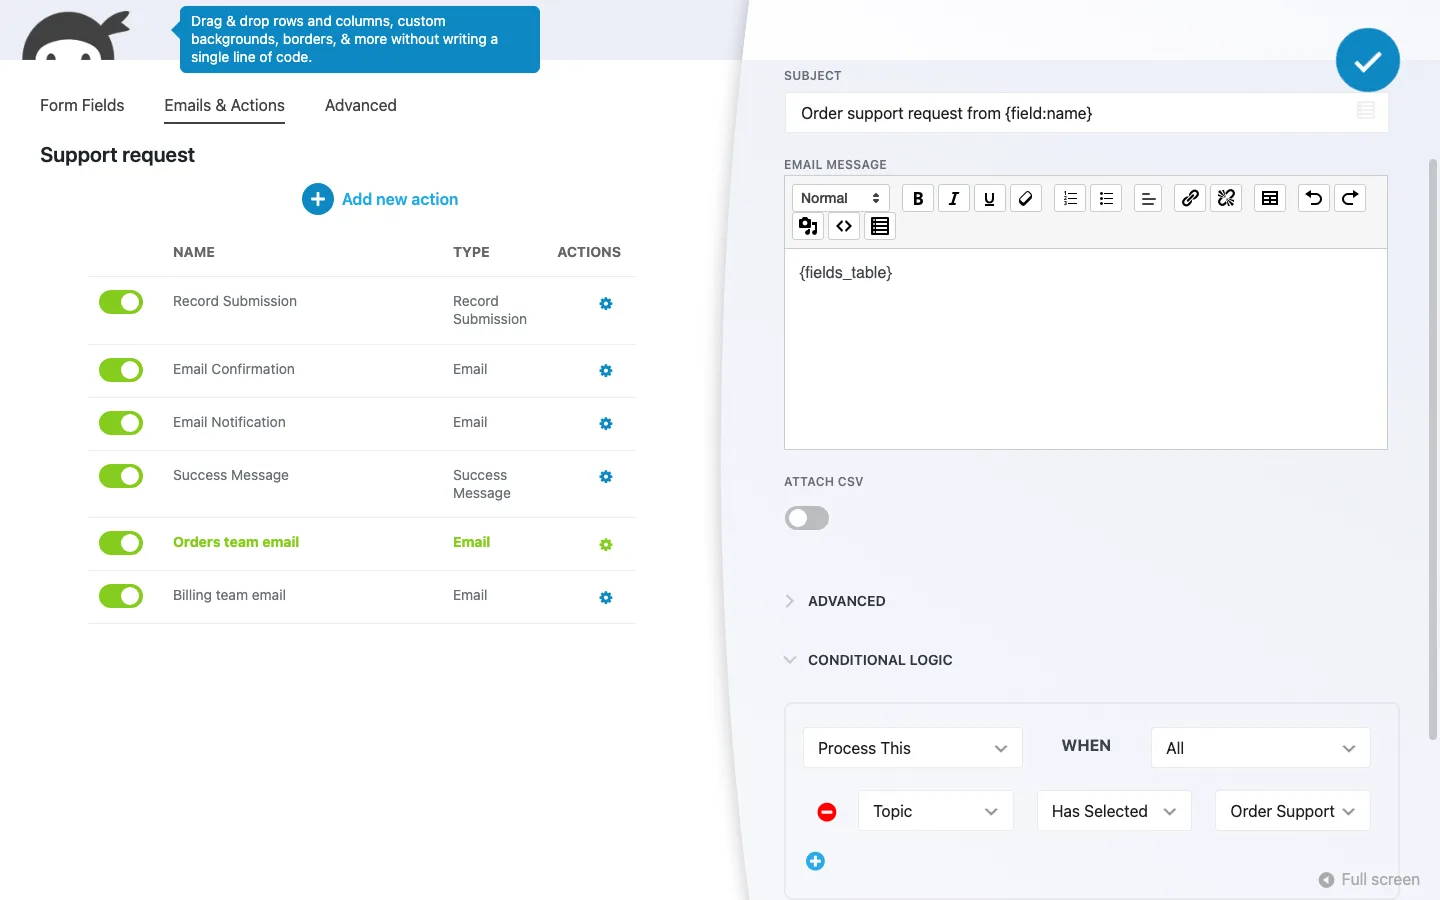1440x900 pixels.
Task: Click Add new action
Action: click(380, 199)
